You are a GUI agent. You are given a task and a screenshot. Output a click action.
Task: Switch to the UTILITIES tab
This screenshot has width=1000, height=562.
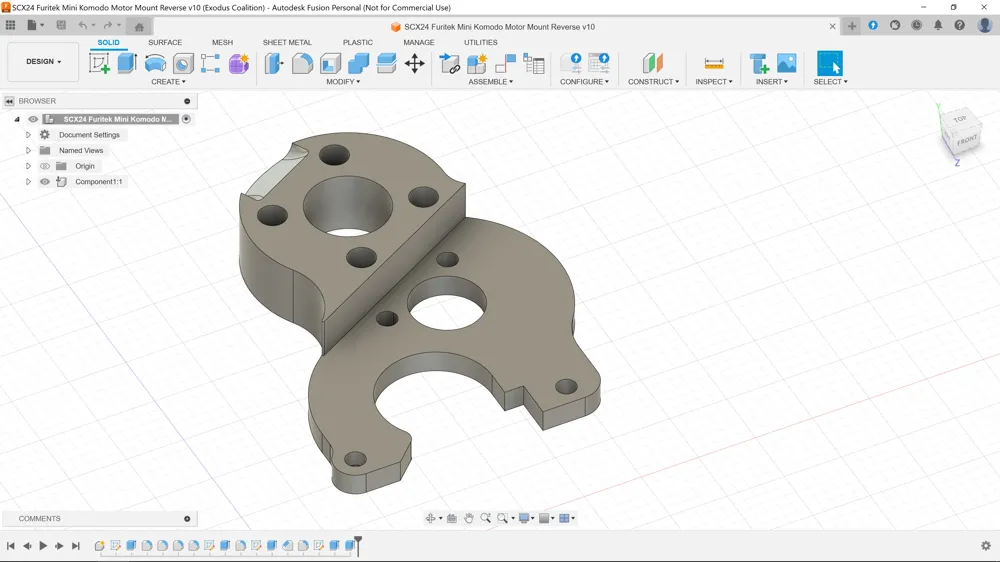pyautogui.click(x=480, y=42)
